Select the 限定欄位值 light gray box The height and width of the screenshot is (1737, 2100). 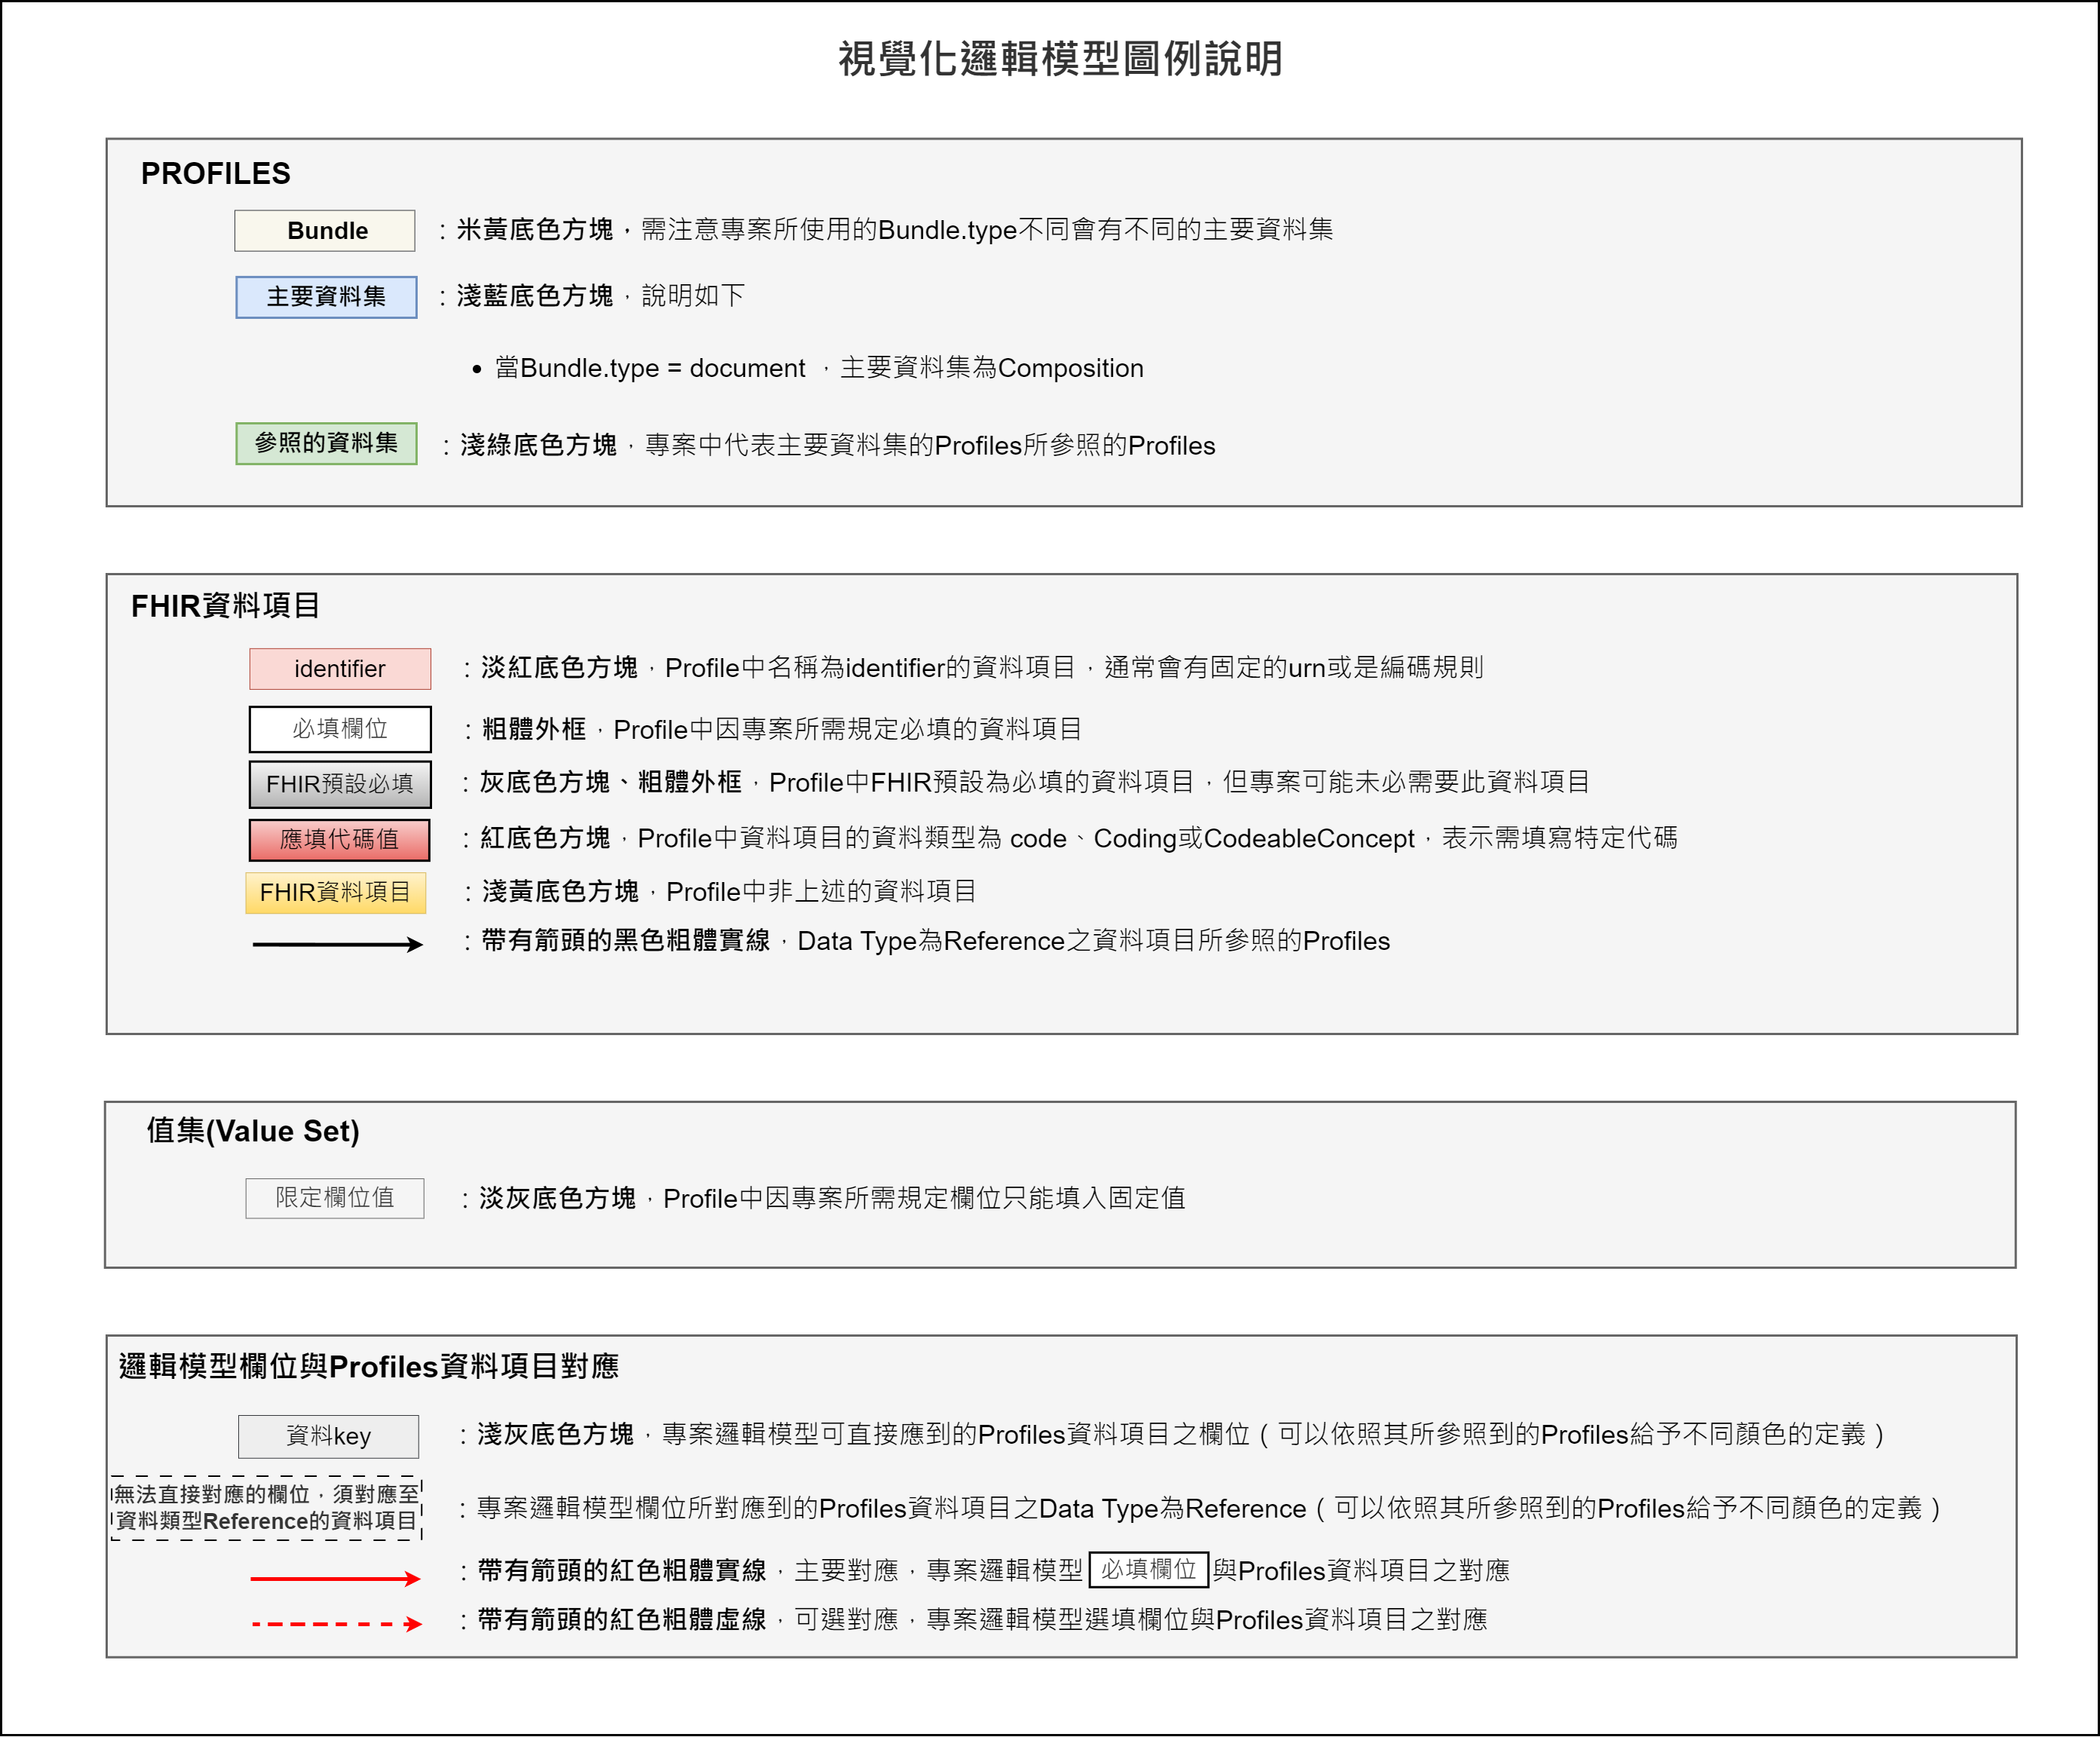[x=335, y=1198]
